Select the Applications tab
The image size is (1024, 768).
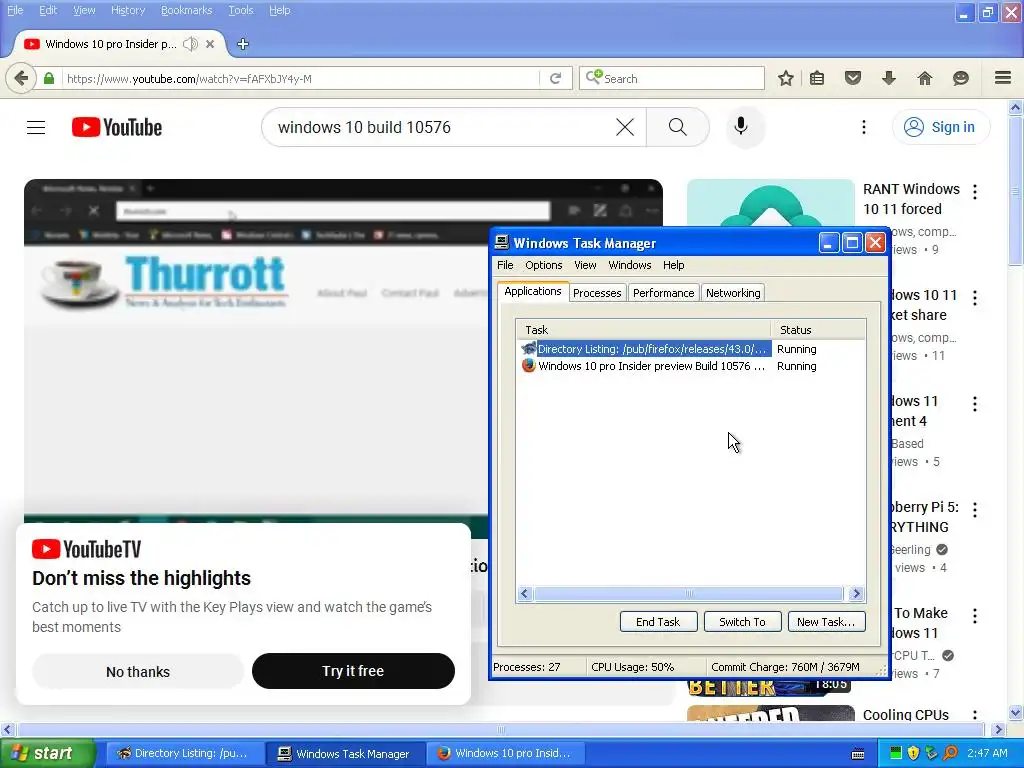tap(533, 291)
